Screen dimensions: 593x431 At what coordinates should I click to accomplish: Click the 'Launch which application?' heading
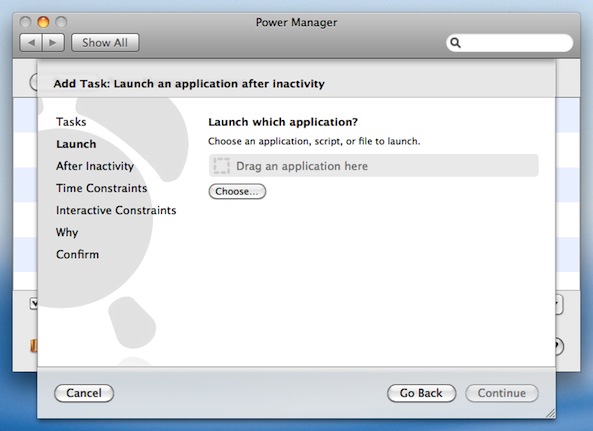283,122
